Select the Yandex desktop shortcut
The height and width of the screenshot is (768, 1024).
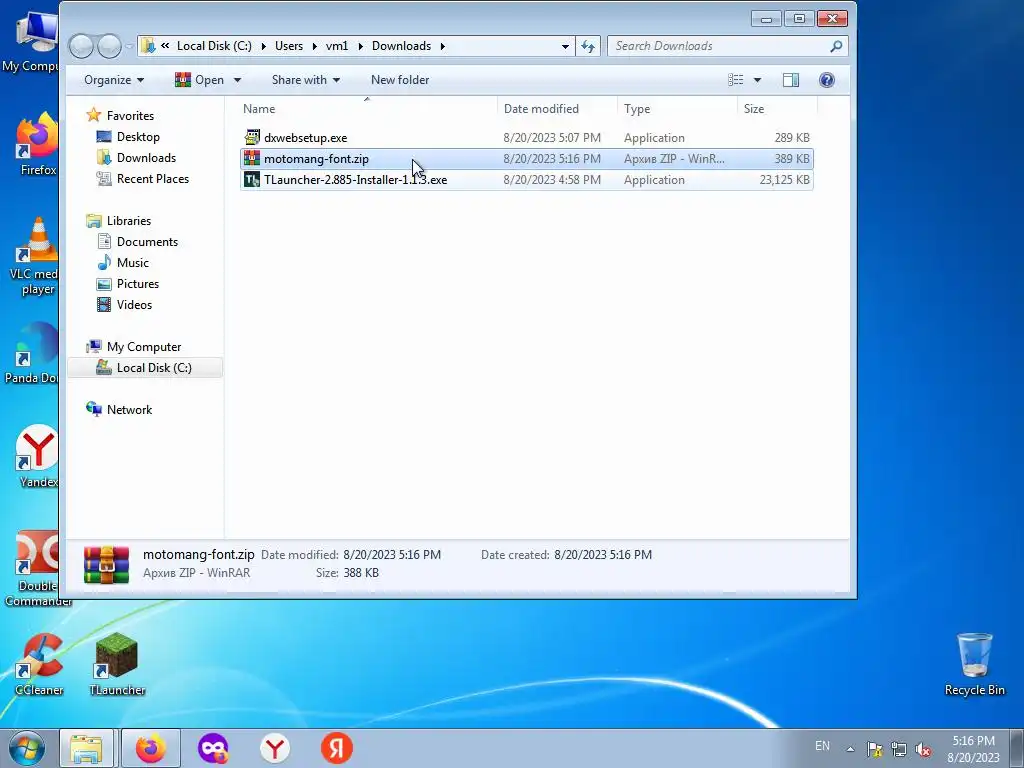click(x=37, y=457)
